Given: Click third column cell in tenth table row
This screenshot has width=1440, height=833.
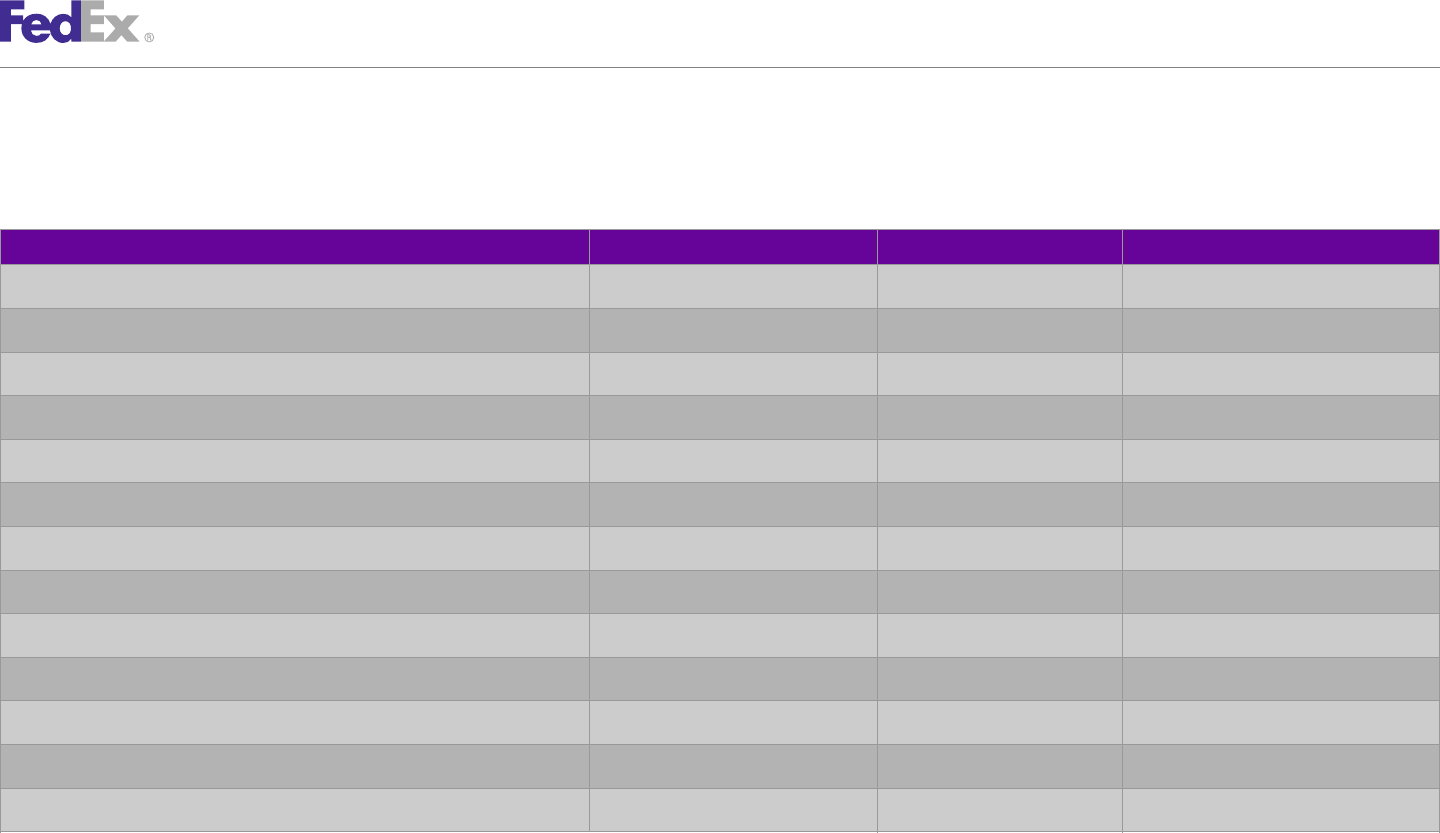Looking at the screenshot, I should pyautogui.click(x=1000, y=679).
